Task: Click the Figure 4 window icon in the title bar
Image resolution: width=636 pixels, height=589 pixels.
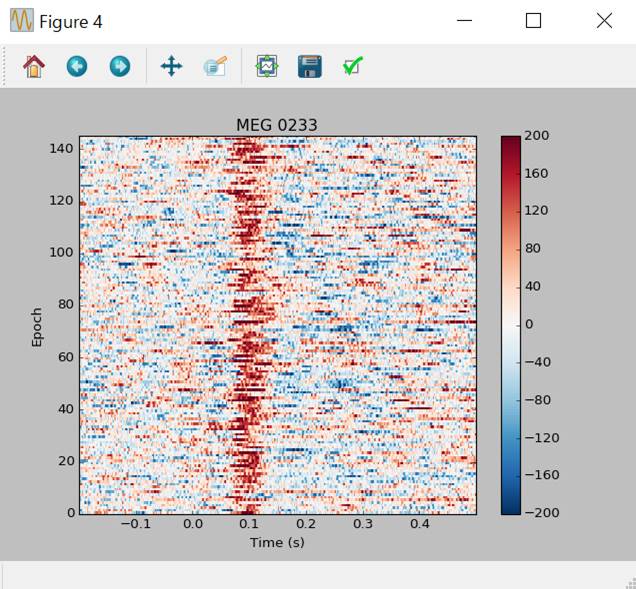Action: pyautogui.click(x=21, y=21)
